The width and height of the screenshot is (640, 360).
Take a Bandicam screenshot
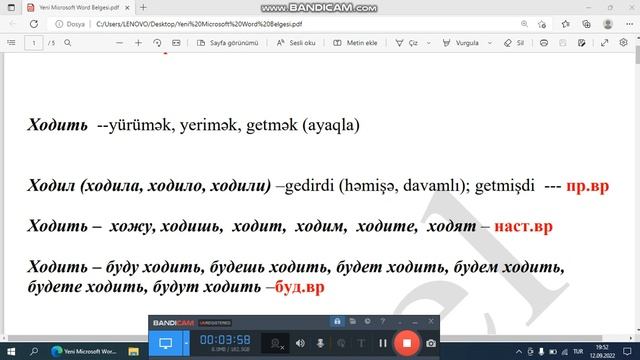point(431,344)
